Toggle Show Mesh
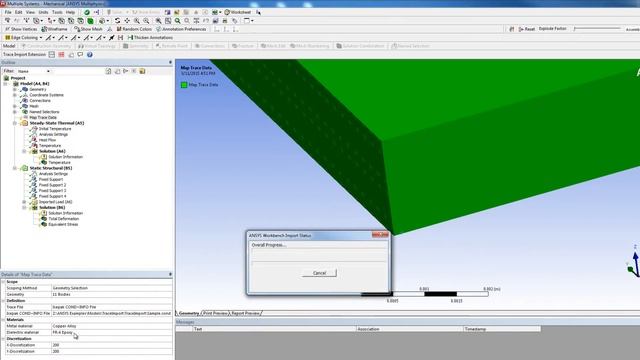This screenshot has height=360, width=640. (88, 29)
